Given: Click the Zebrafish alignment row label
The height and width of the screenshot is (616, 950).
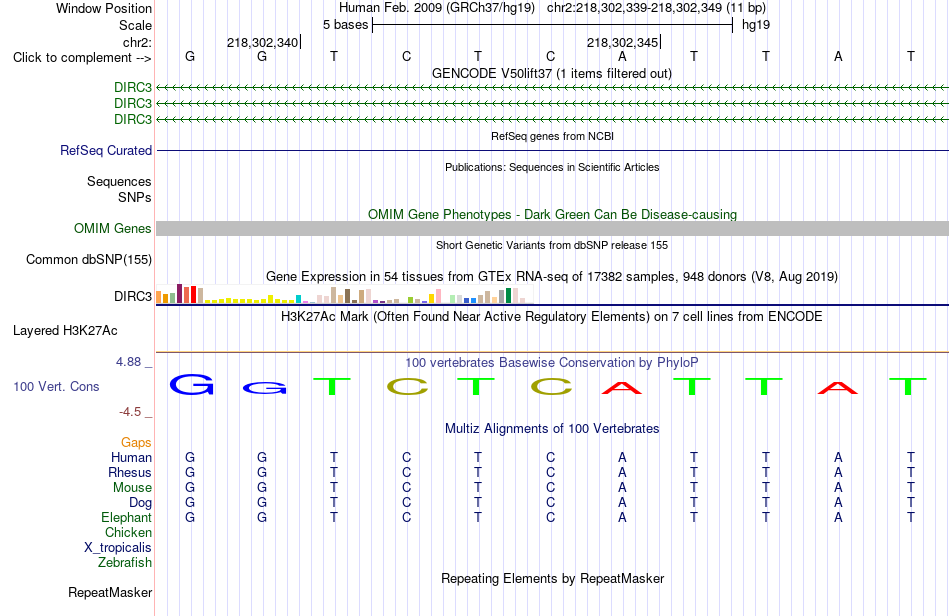Looking at the screenshot, I should tap(125, 563).
